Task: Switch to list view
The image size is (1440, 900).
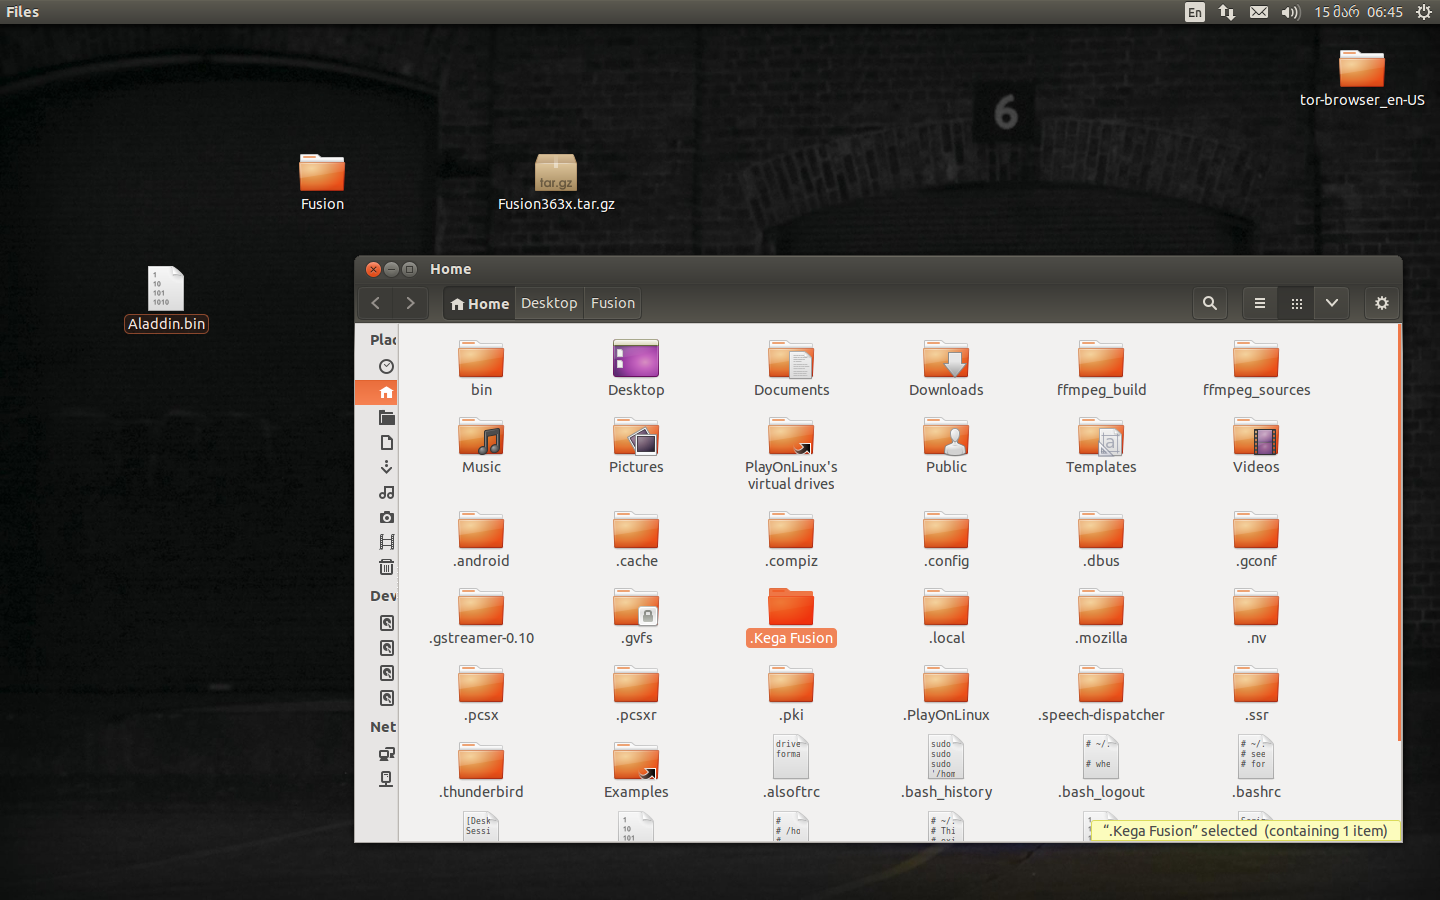Action: (1259, 303)
